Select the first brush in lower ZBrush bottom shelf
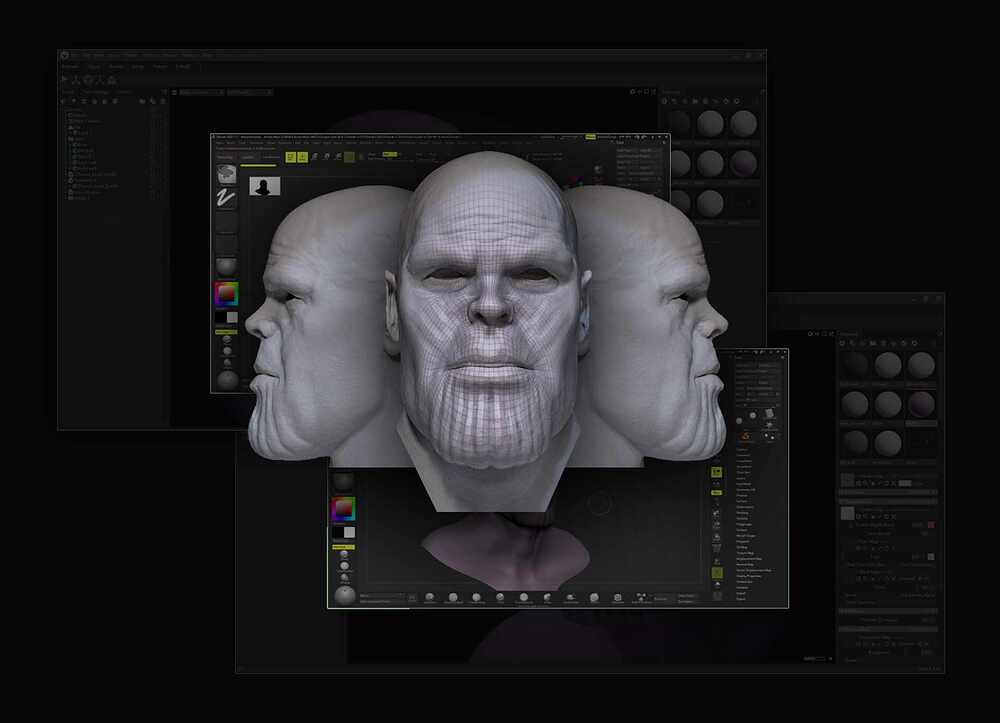The image size is (1000, 723). coord(429,597)
